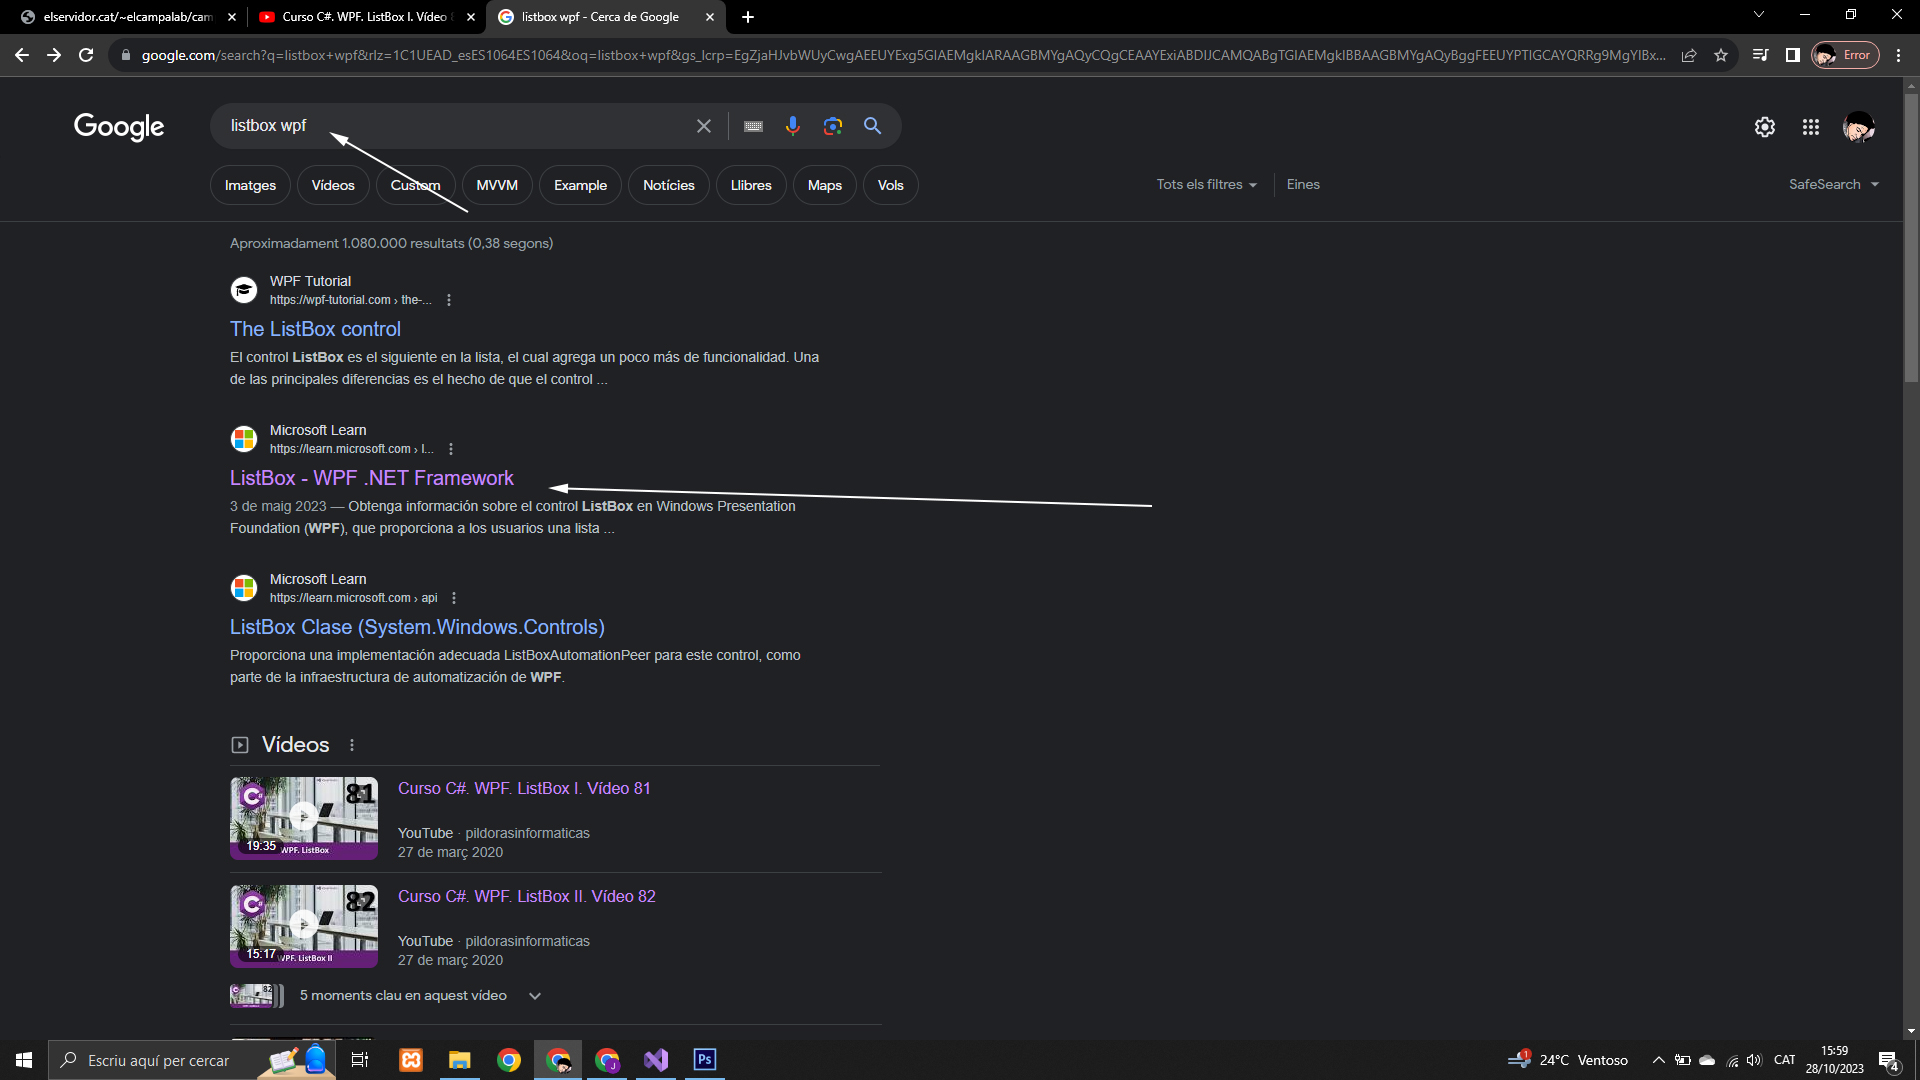Click inside the Google search box
The image size is (1920, 1080).
[x=450, y=126]
